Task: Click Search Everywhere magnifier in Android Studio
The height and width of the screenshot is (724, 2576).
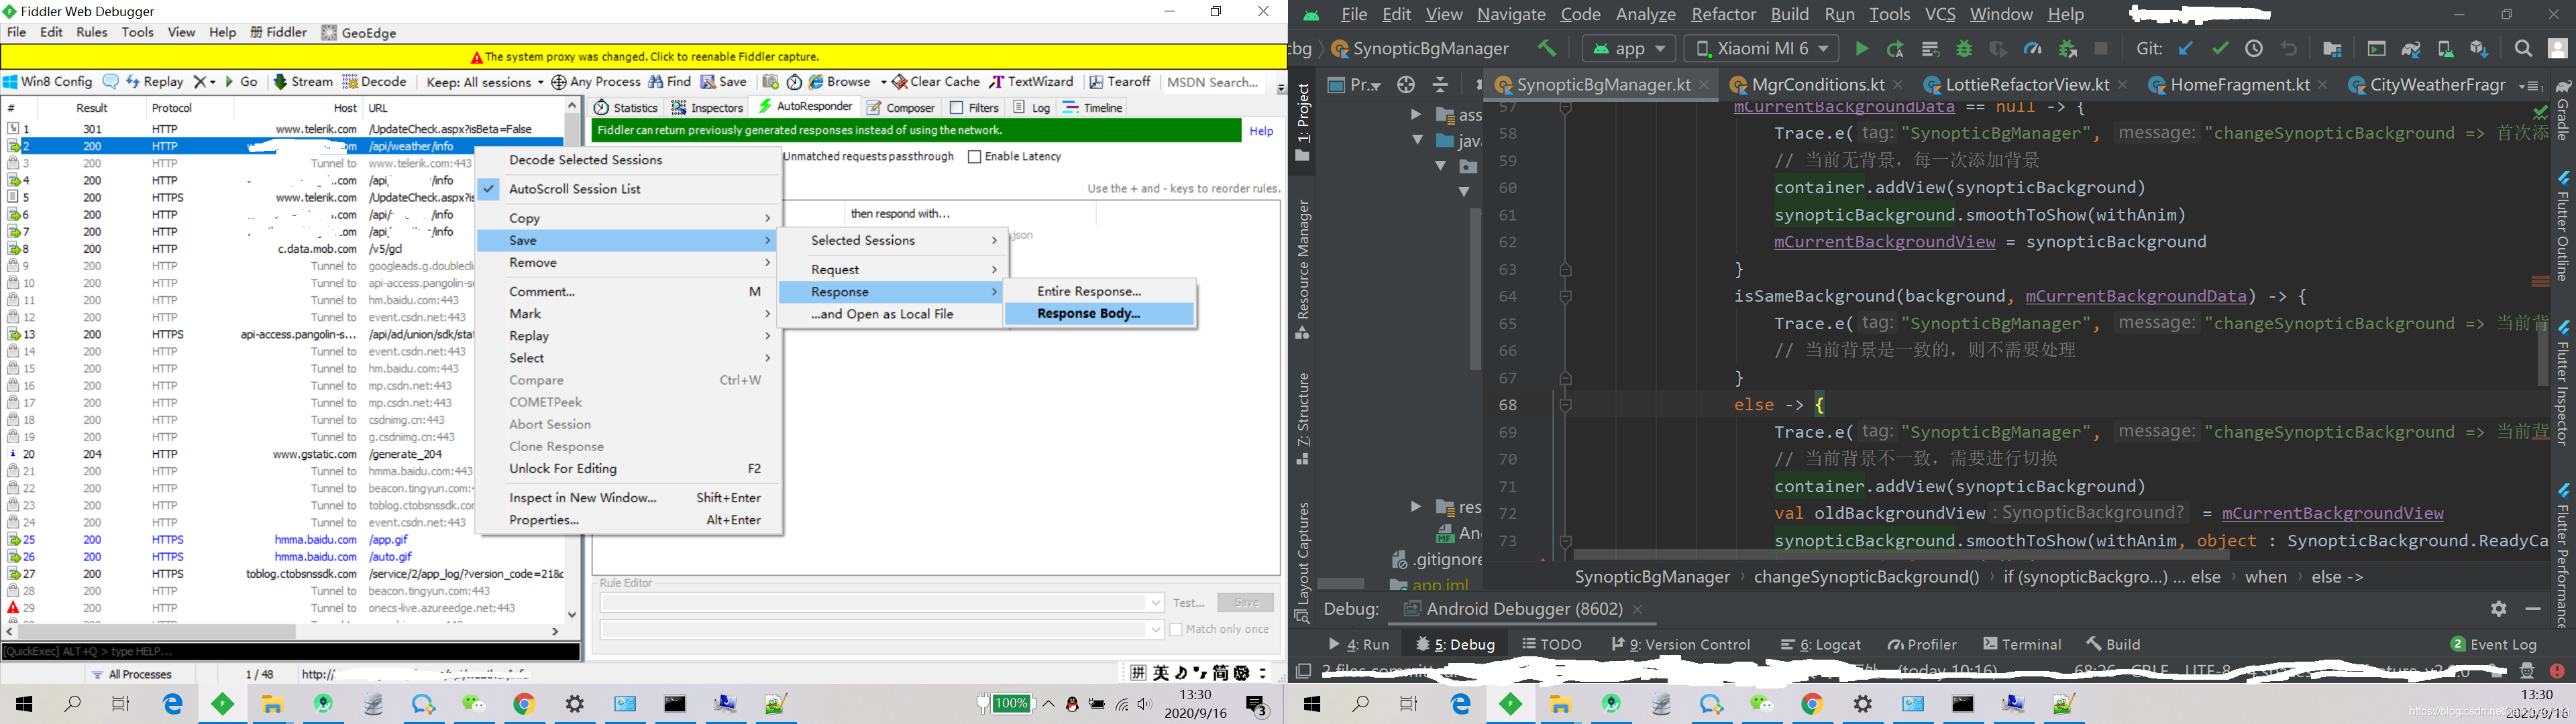Action: (2523, 49)
